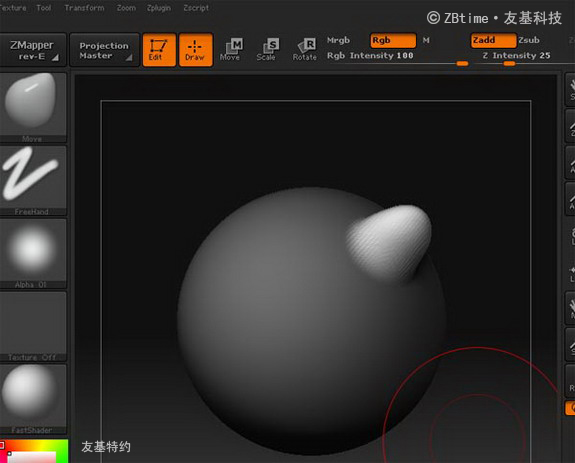Toggle Rgb paint mode
The width and height of the screenshot is (575, 463).
point(393,40)
